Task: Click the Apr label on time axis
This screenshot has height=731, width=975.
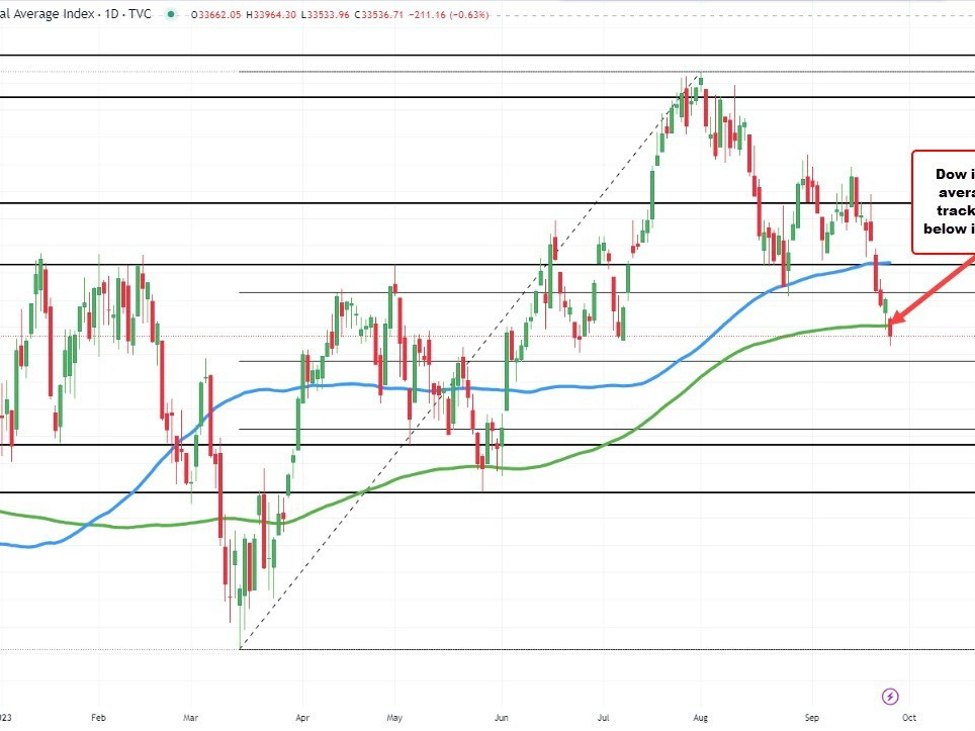Action: pos(302,717)
